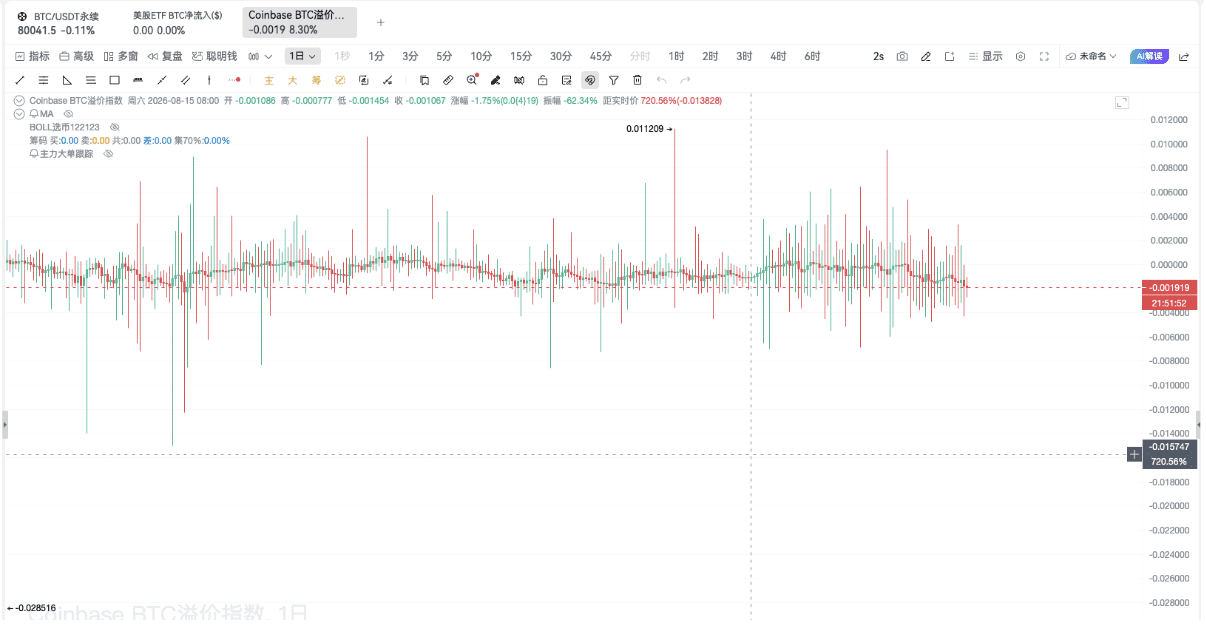Select the vertical line drawing tool

pos(209,80)
